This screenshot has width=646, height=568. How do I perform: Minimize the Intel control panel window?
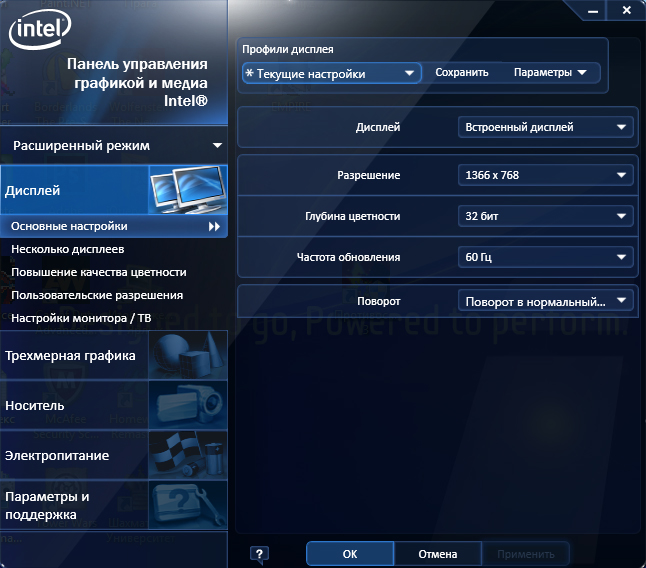point(593,11)
